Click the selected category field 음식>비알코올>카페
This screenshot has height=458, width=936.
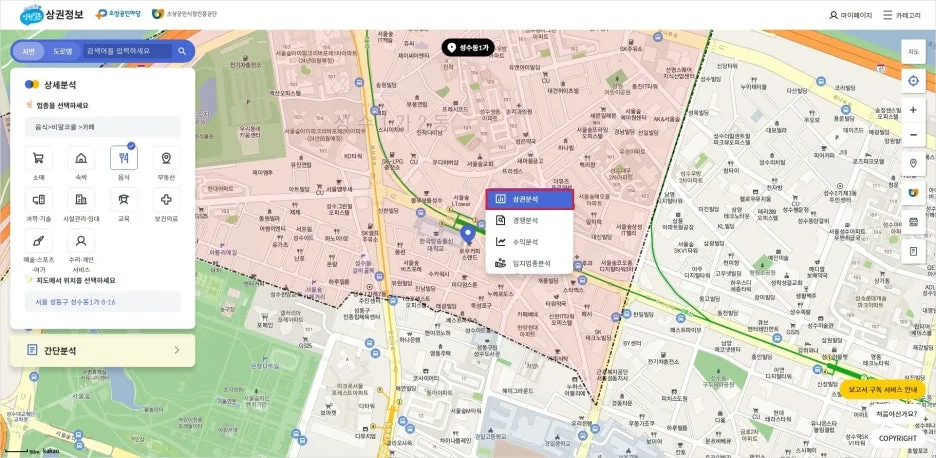[x=103, y=127]
